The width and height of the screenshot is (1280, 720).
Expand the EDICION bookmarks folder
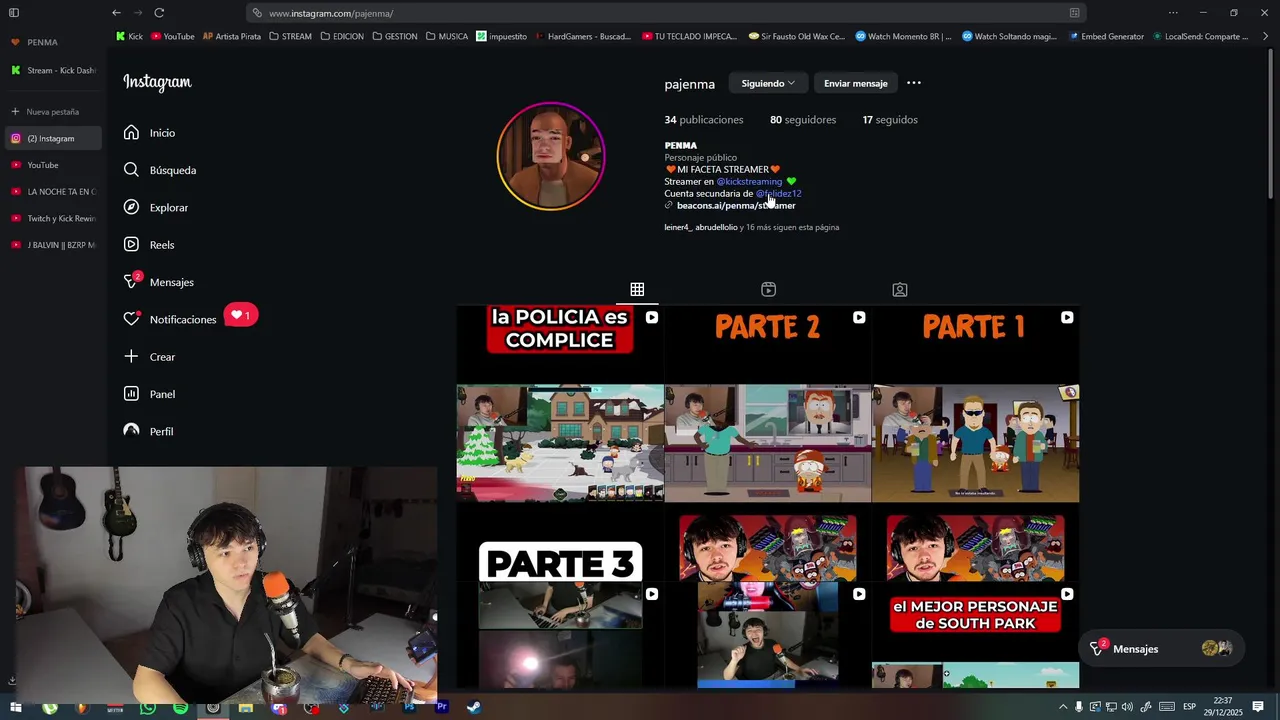tap(342, 36)
